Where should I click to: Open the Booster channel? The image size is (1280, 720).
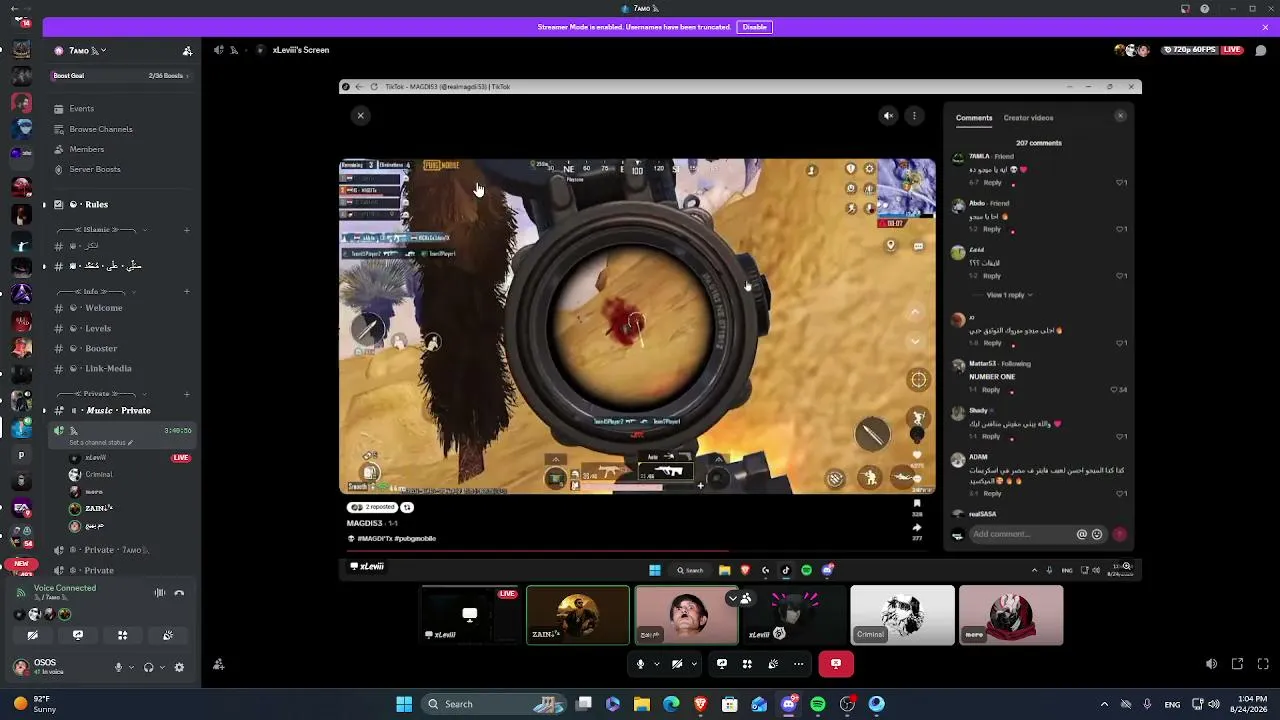(x=121, y=348)
